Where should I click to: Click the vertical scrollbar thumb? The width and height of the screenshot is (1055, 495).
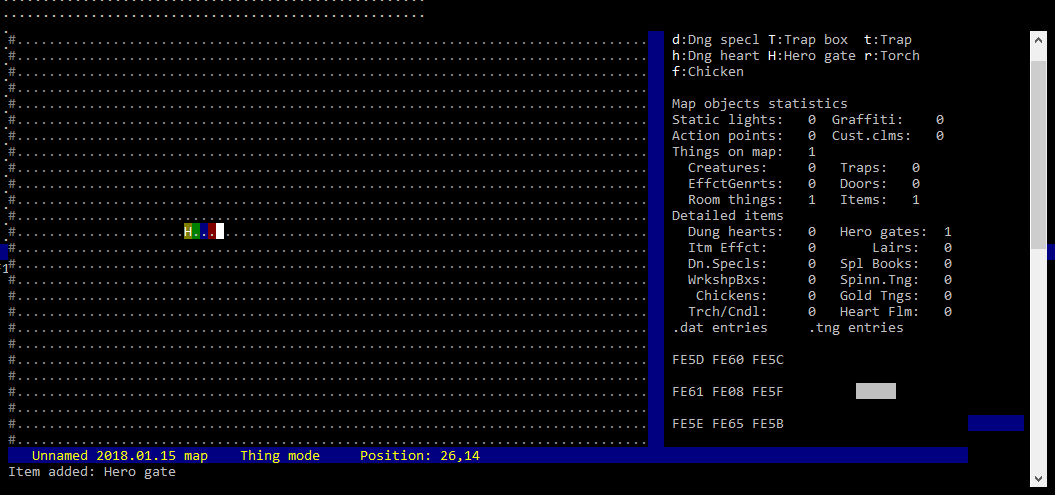point(1038,140)
